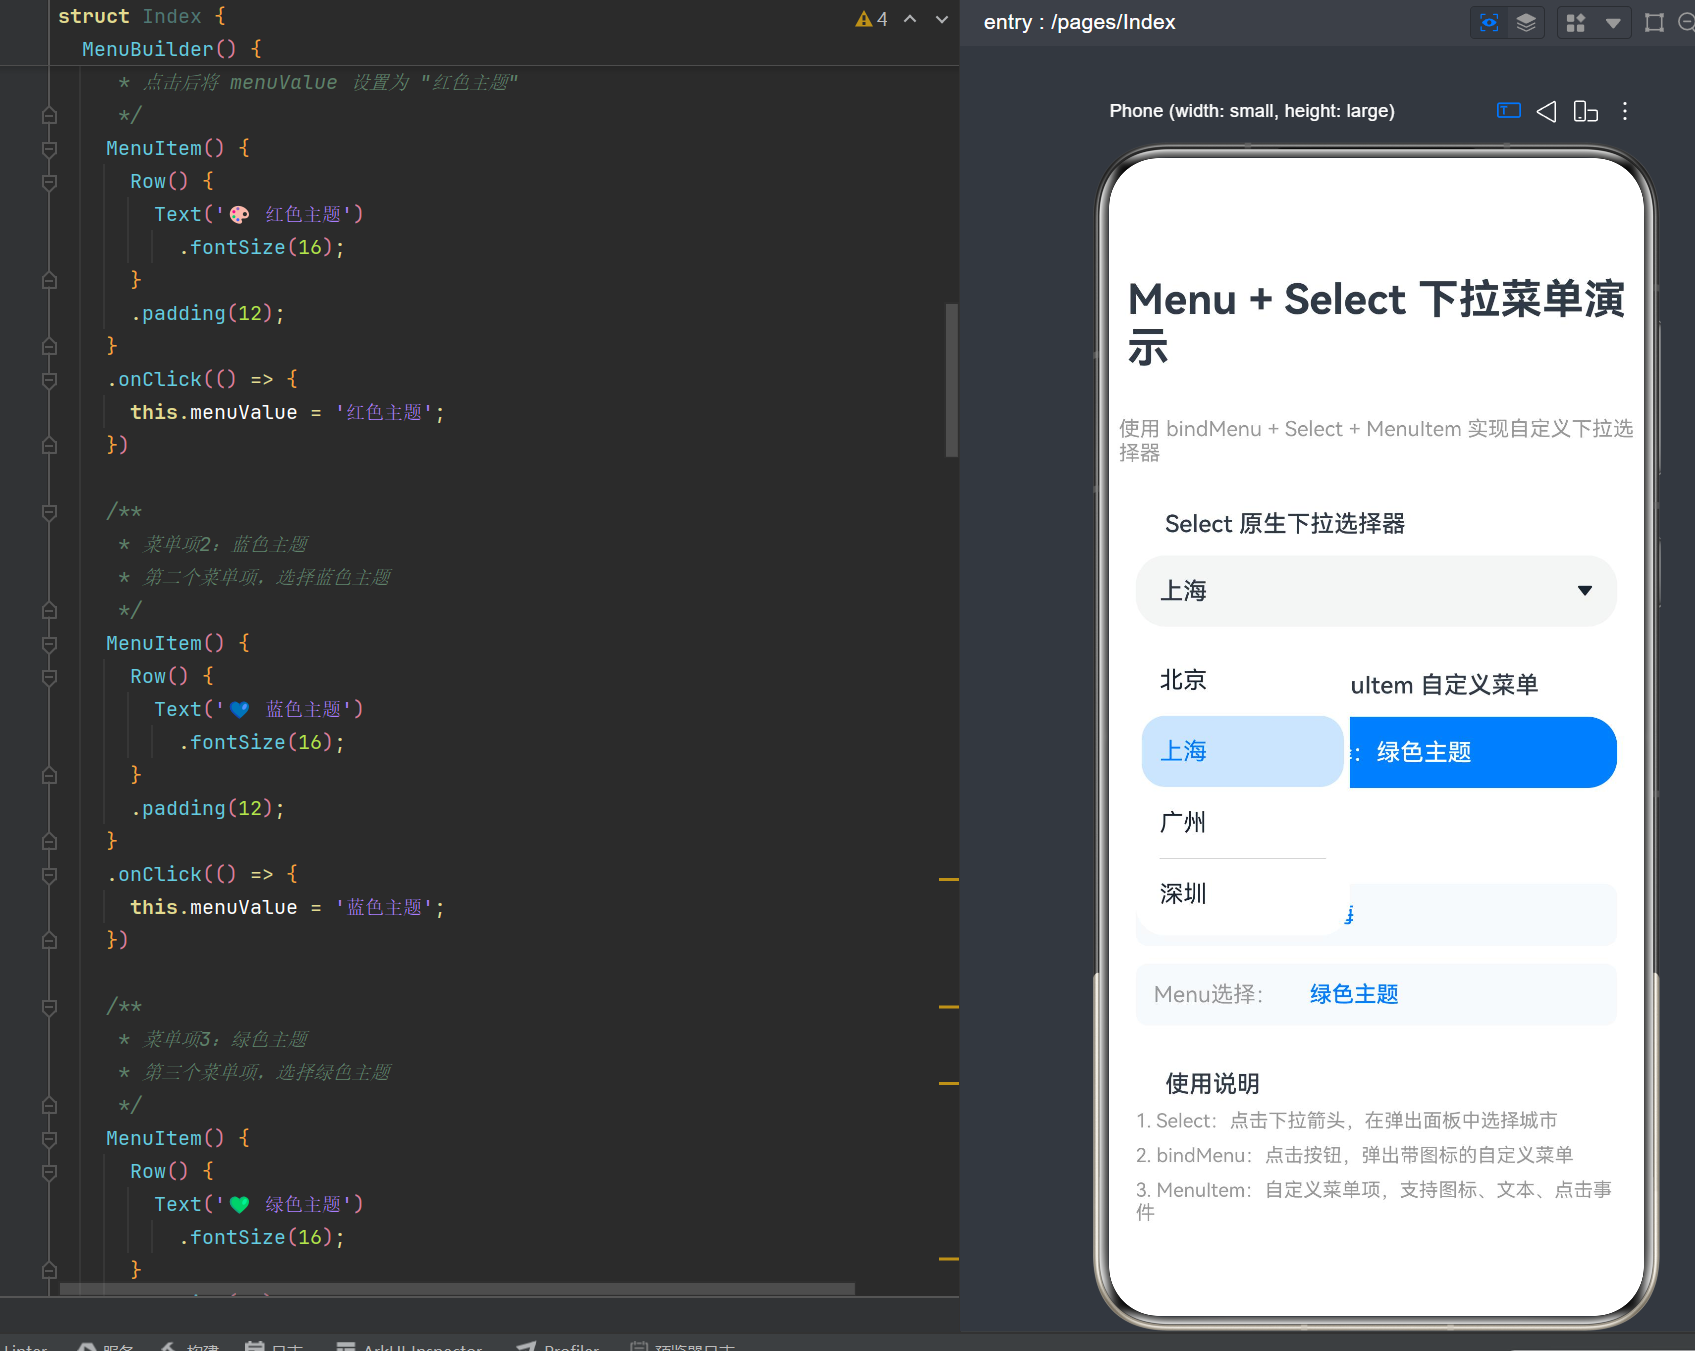Open the dropdown triangle beside components grid icon
The height and width of the screenshot is (1351, 1695).
(x=1613, y=22)
